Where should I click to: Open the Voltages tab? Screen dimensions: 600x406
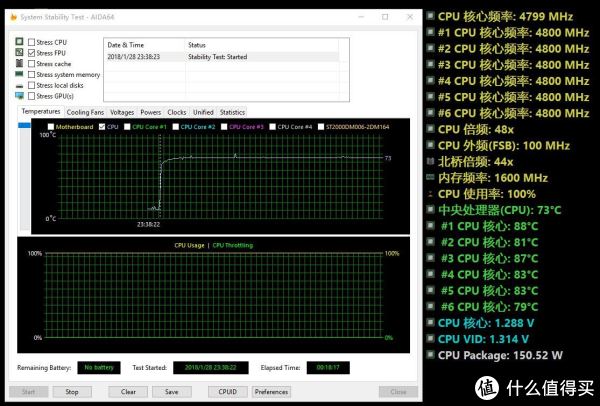click(x=122, y=112)
